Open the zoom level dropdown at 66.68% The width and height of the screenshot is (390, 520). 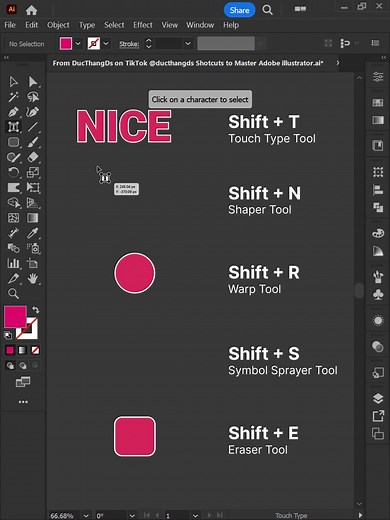tap(86, 515)
